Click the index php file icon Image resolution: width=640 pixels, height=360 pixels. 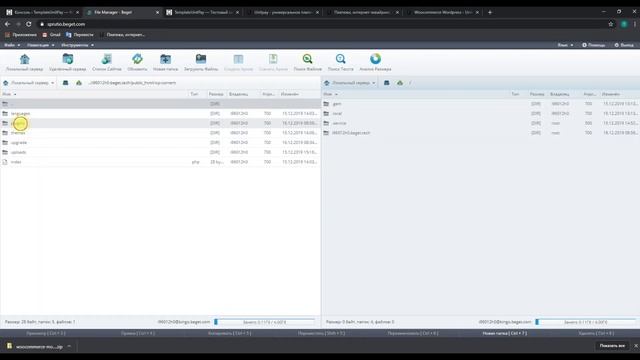coord(5,162)
